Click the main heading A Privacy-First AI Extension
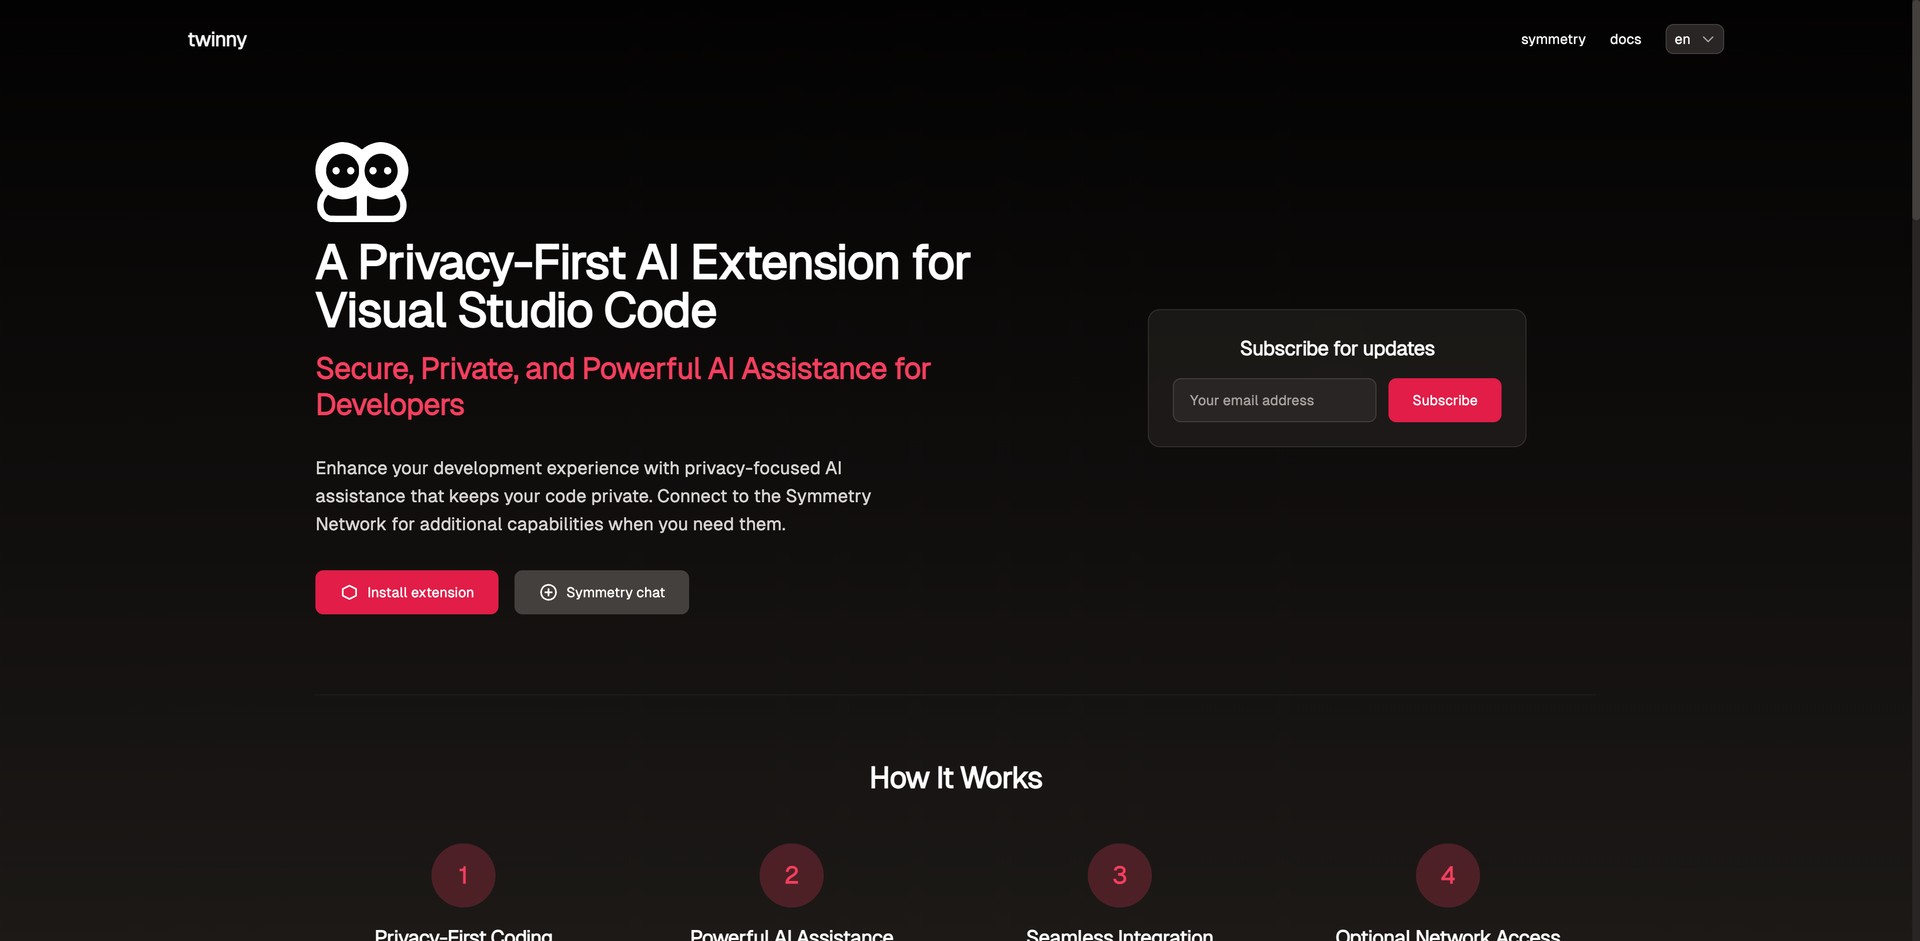Image resolution: width=1920 pixels, height=941 pixels. coord(643,286)
